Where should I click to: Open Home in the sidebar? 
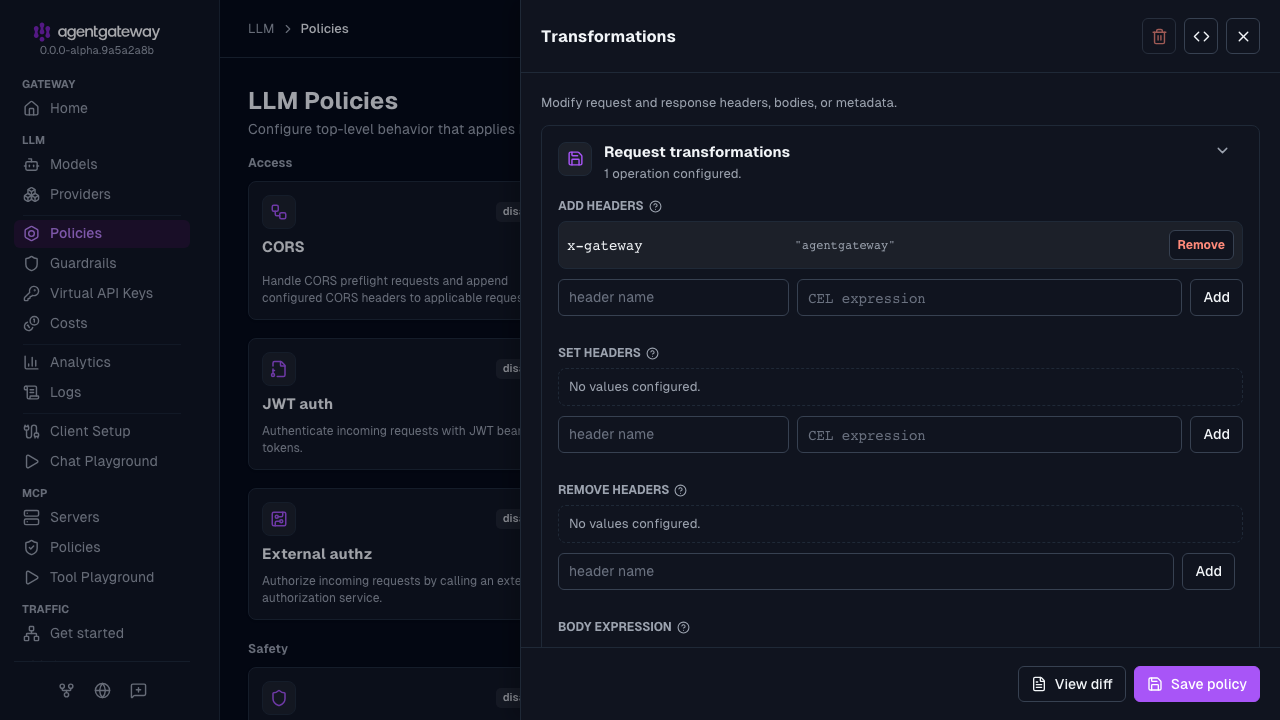102,108
